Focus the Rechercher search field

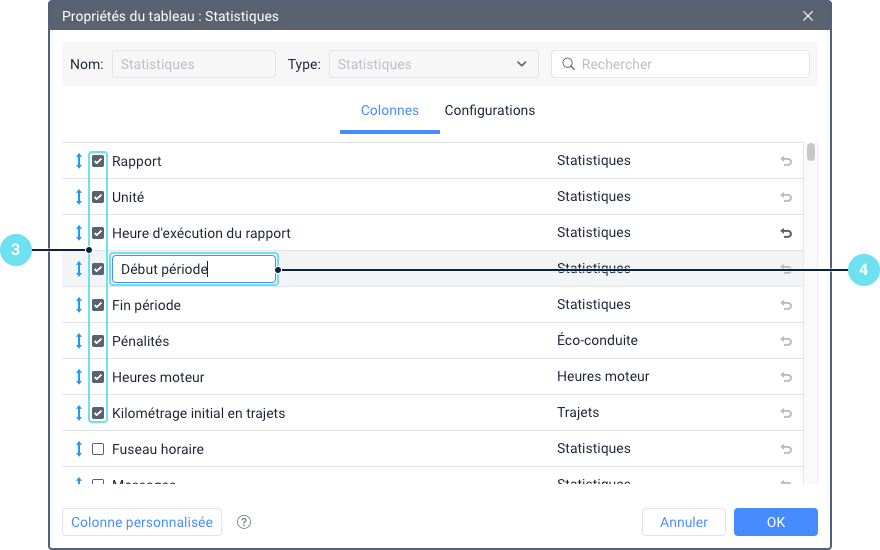690,64
